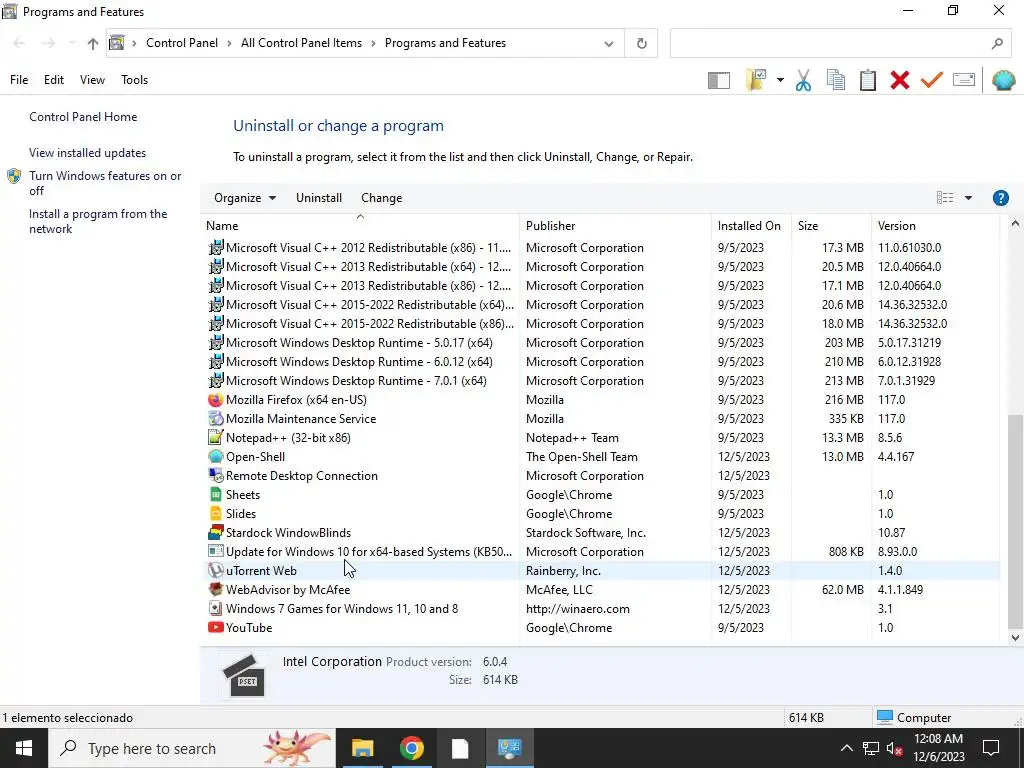Click the Paste clipboard icon
This screenshot has height=768, width=1024.
coord(868,80)
